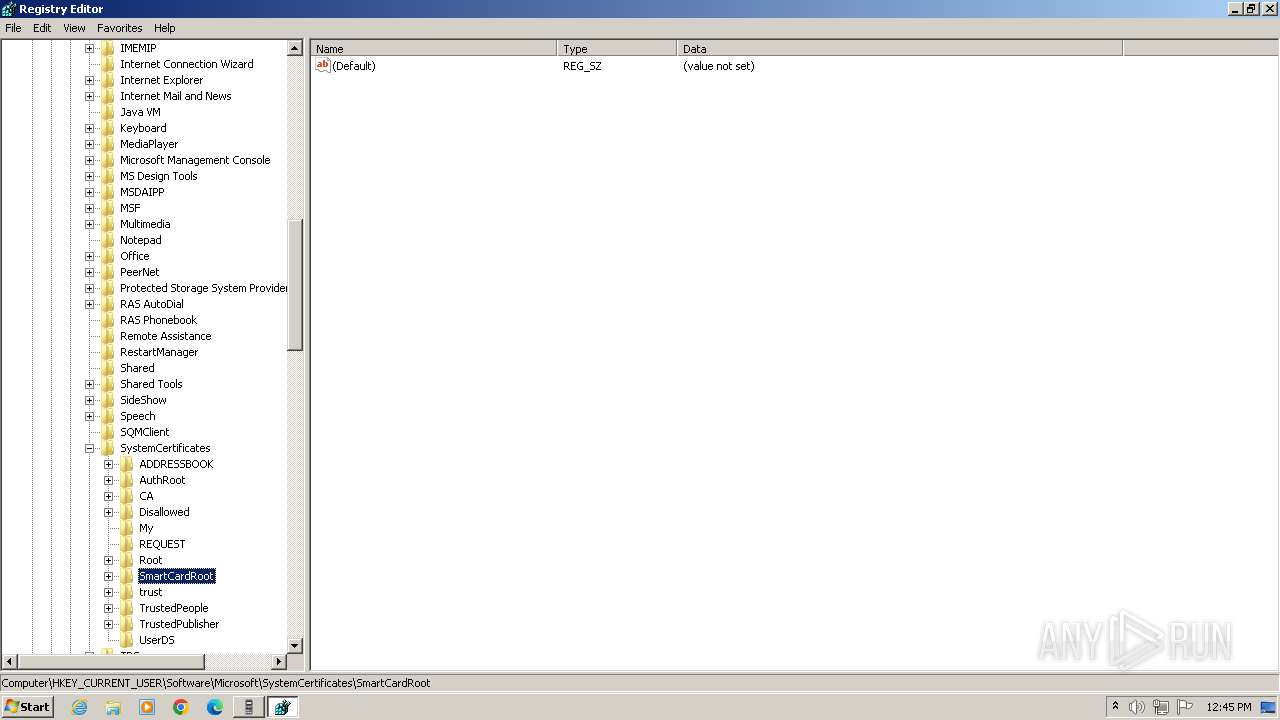The width and height of the screenshot is (1280, 720).
Task: Select the Internet Mail and News key
Action: click(x=175, y=96)
